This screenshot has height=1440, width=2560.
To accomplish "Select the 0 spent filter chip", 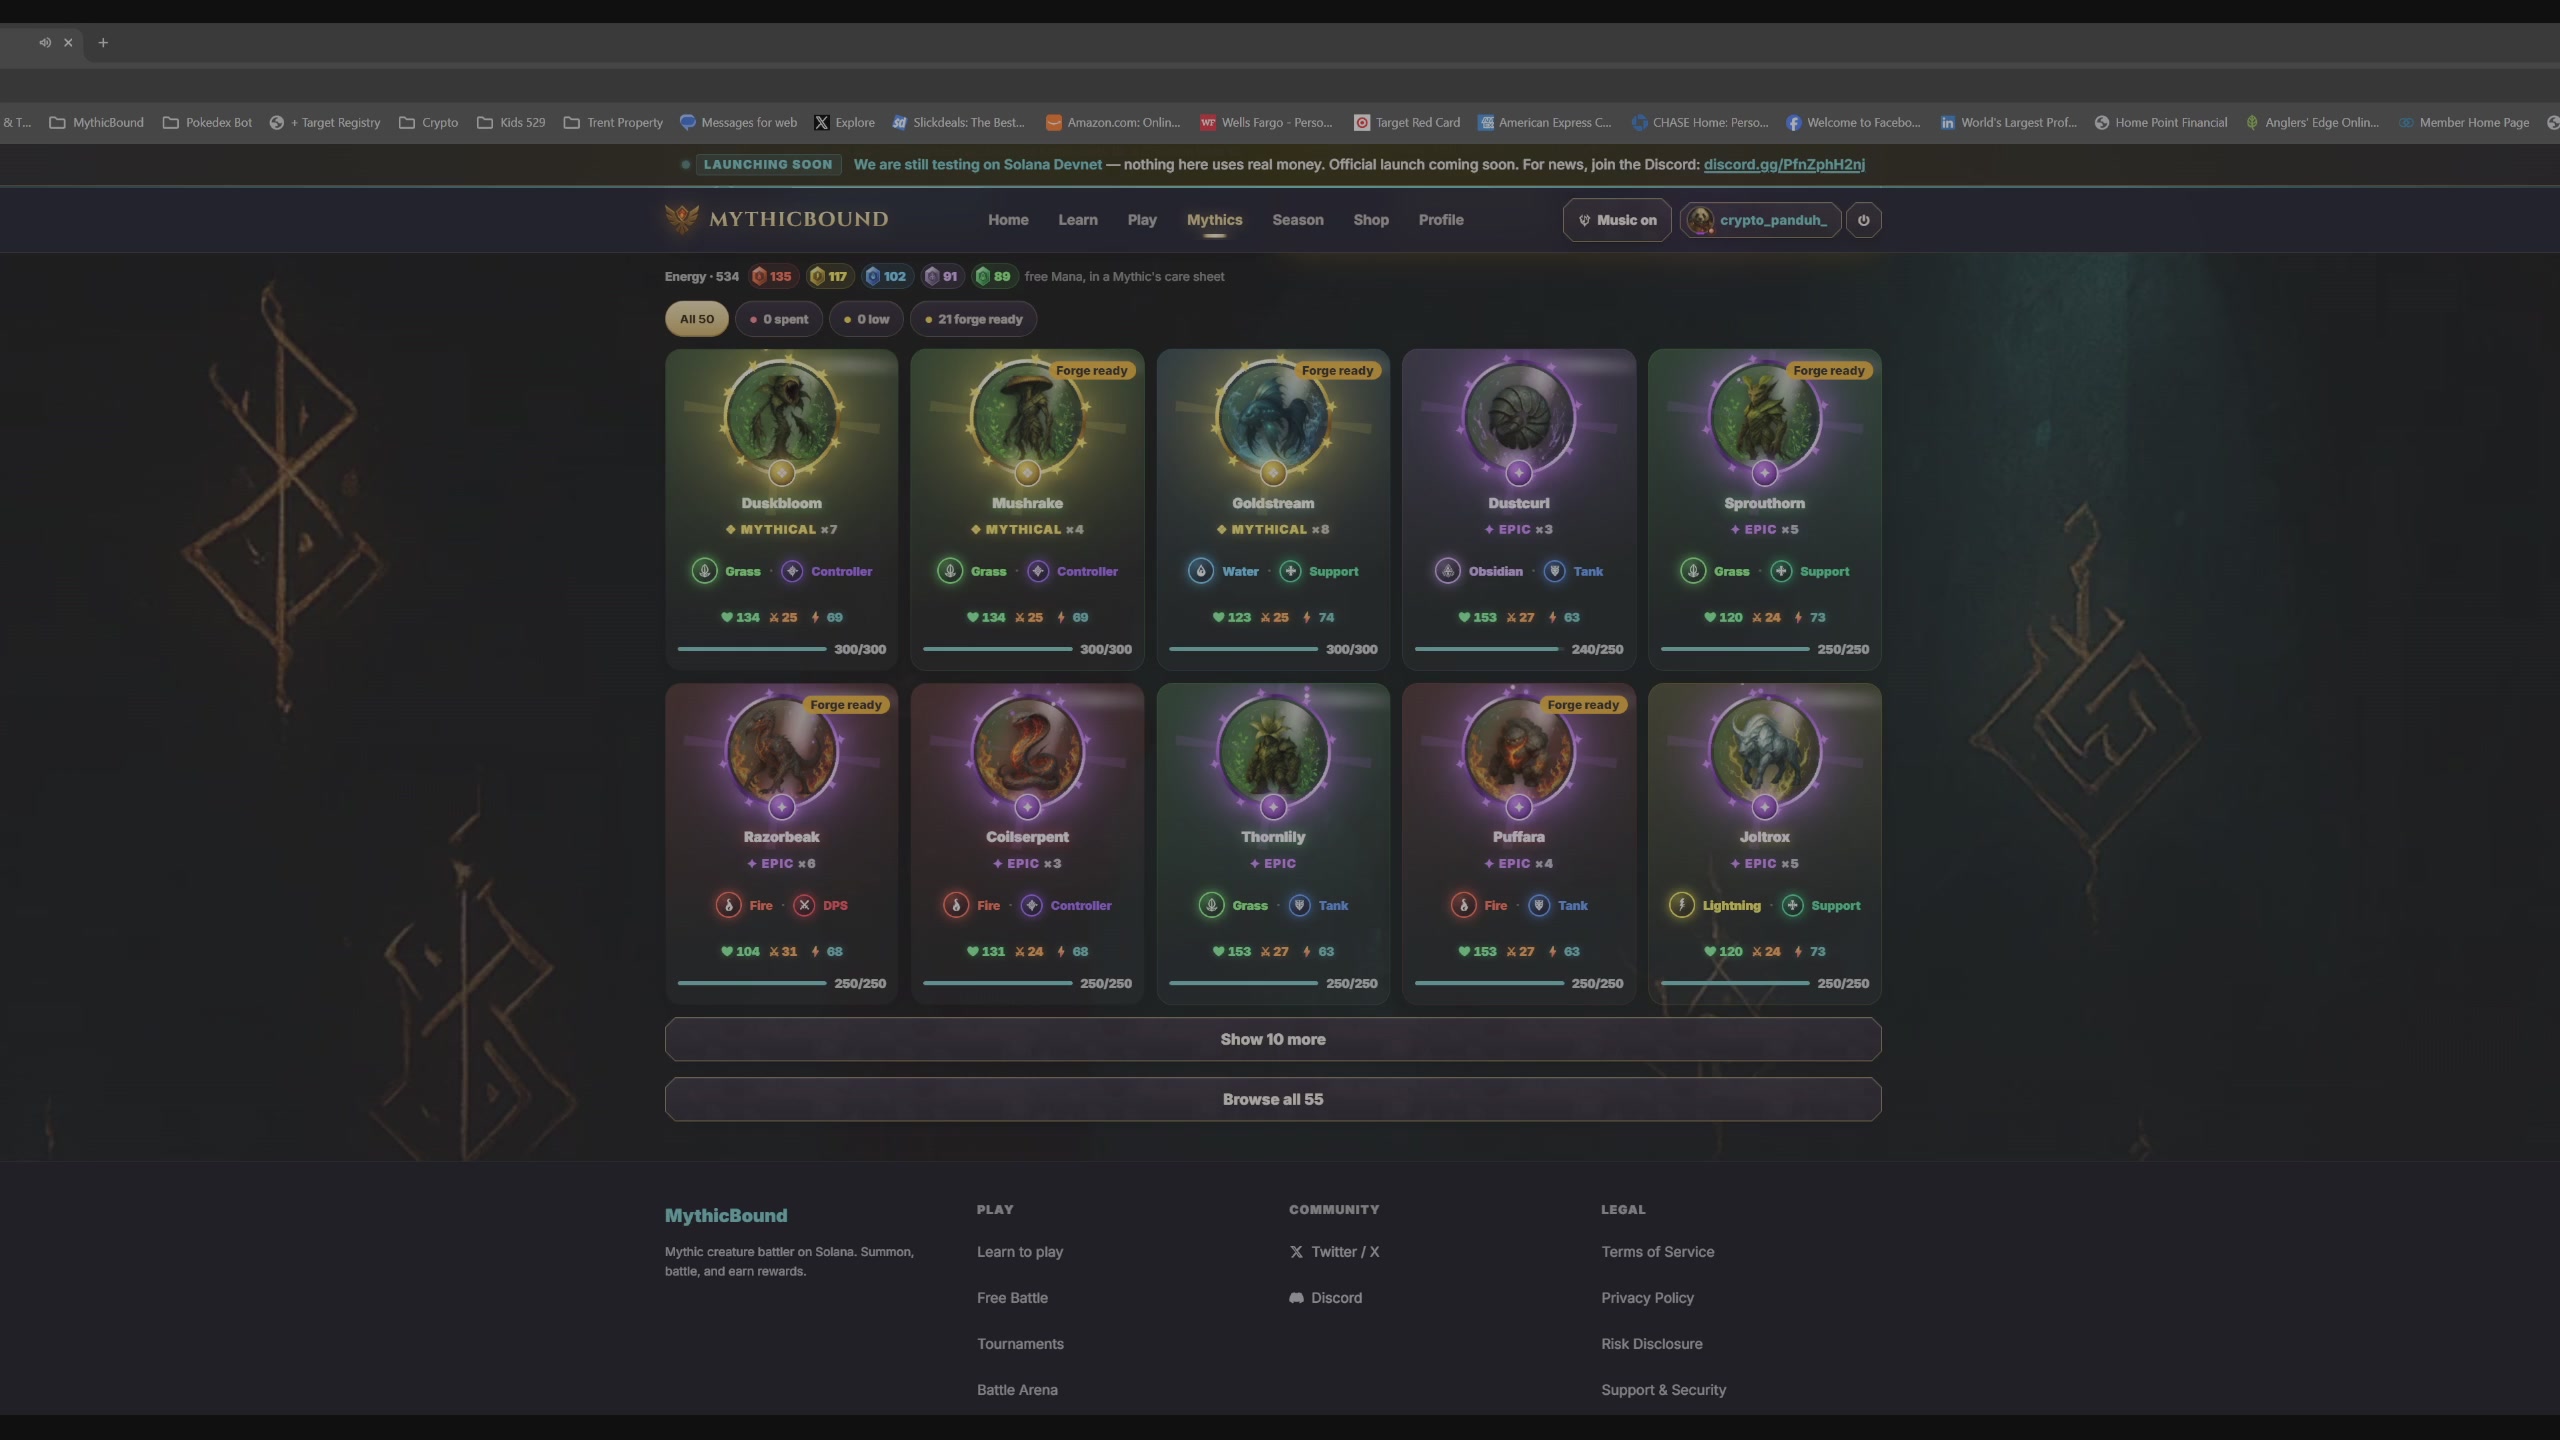I will tap(779, 319).
